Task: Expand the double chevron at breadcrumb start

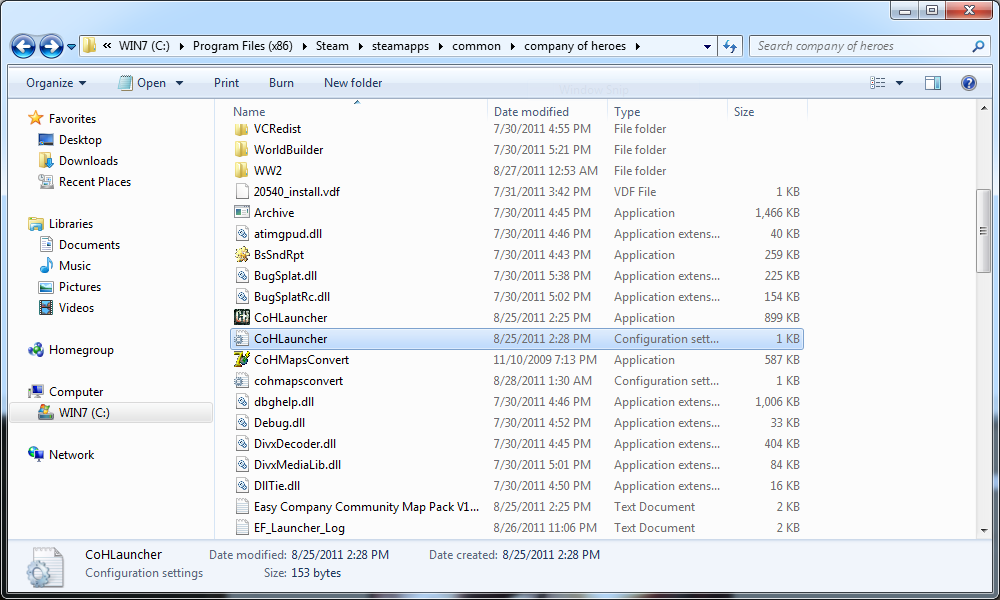Action: [107, 46]
